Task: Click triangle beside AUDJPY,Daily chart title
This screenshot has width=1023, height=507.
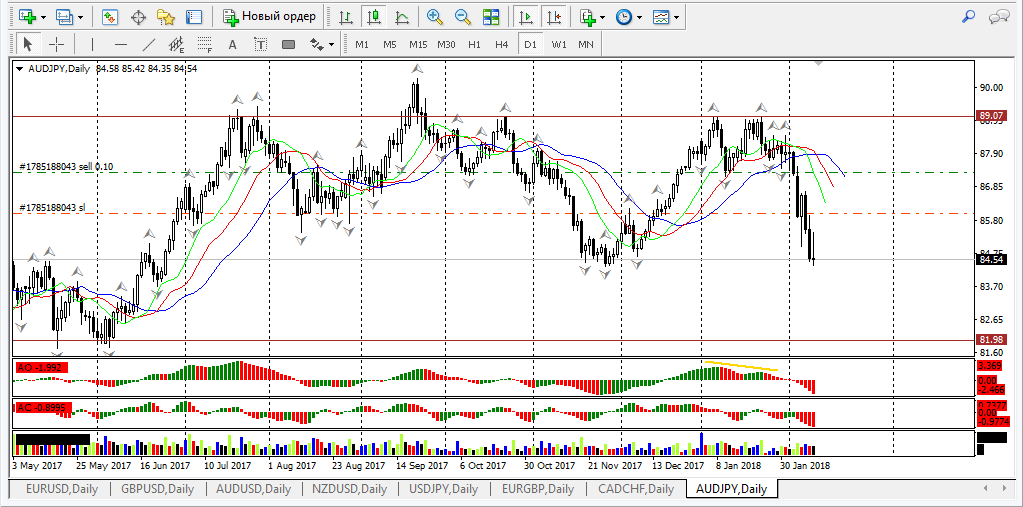Action: tap(20, 68)
